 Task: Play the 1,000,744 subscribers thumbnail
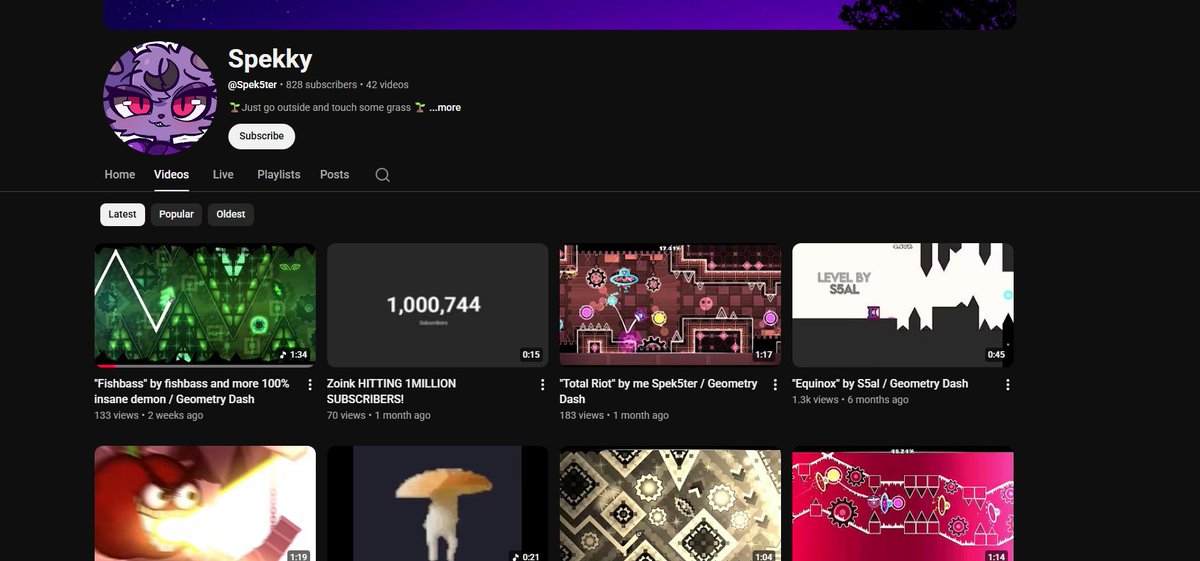click(438, 305)
